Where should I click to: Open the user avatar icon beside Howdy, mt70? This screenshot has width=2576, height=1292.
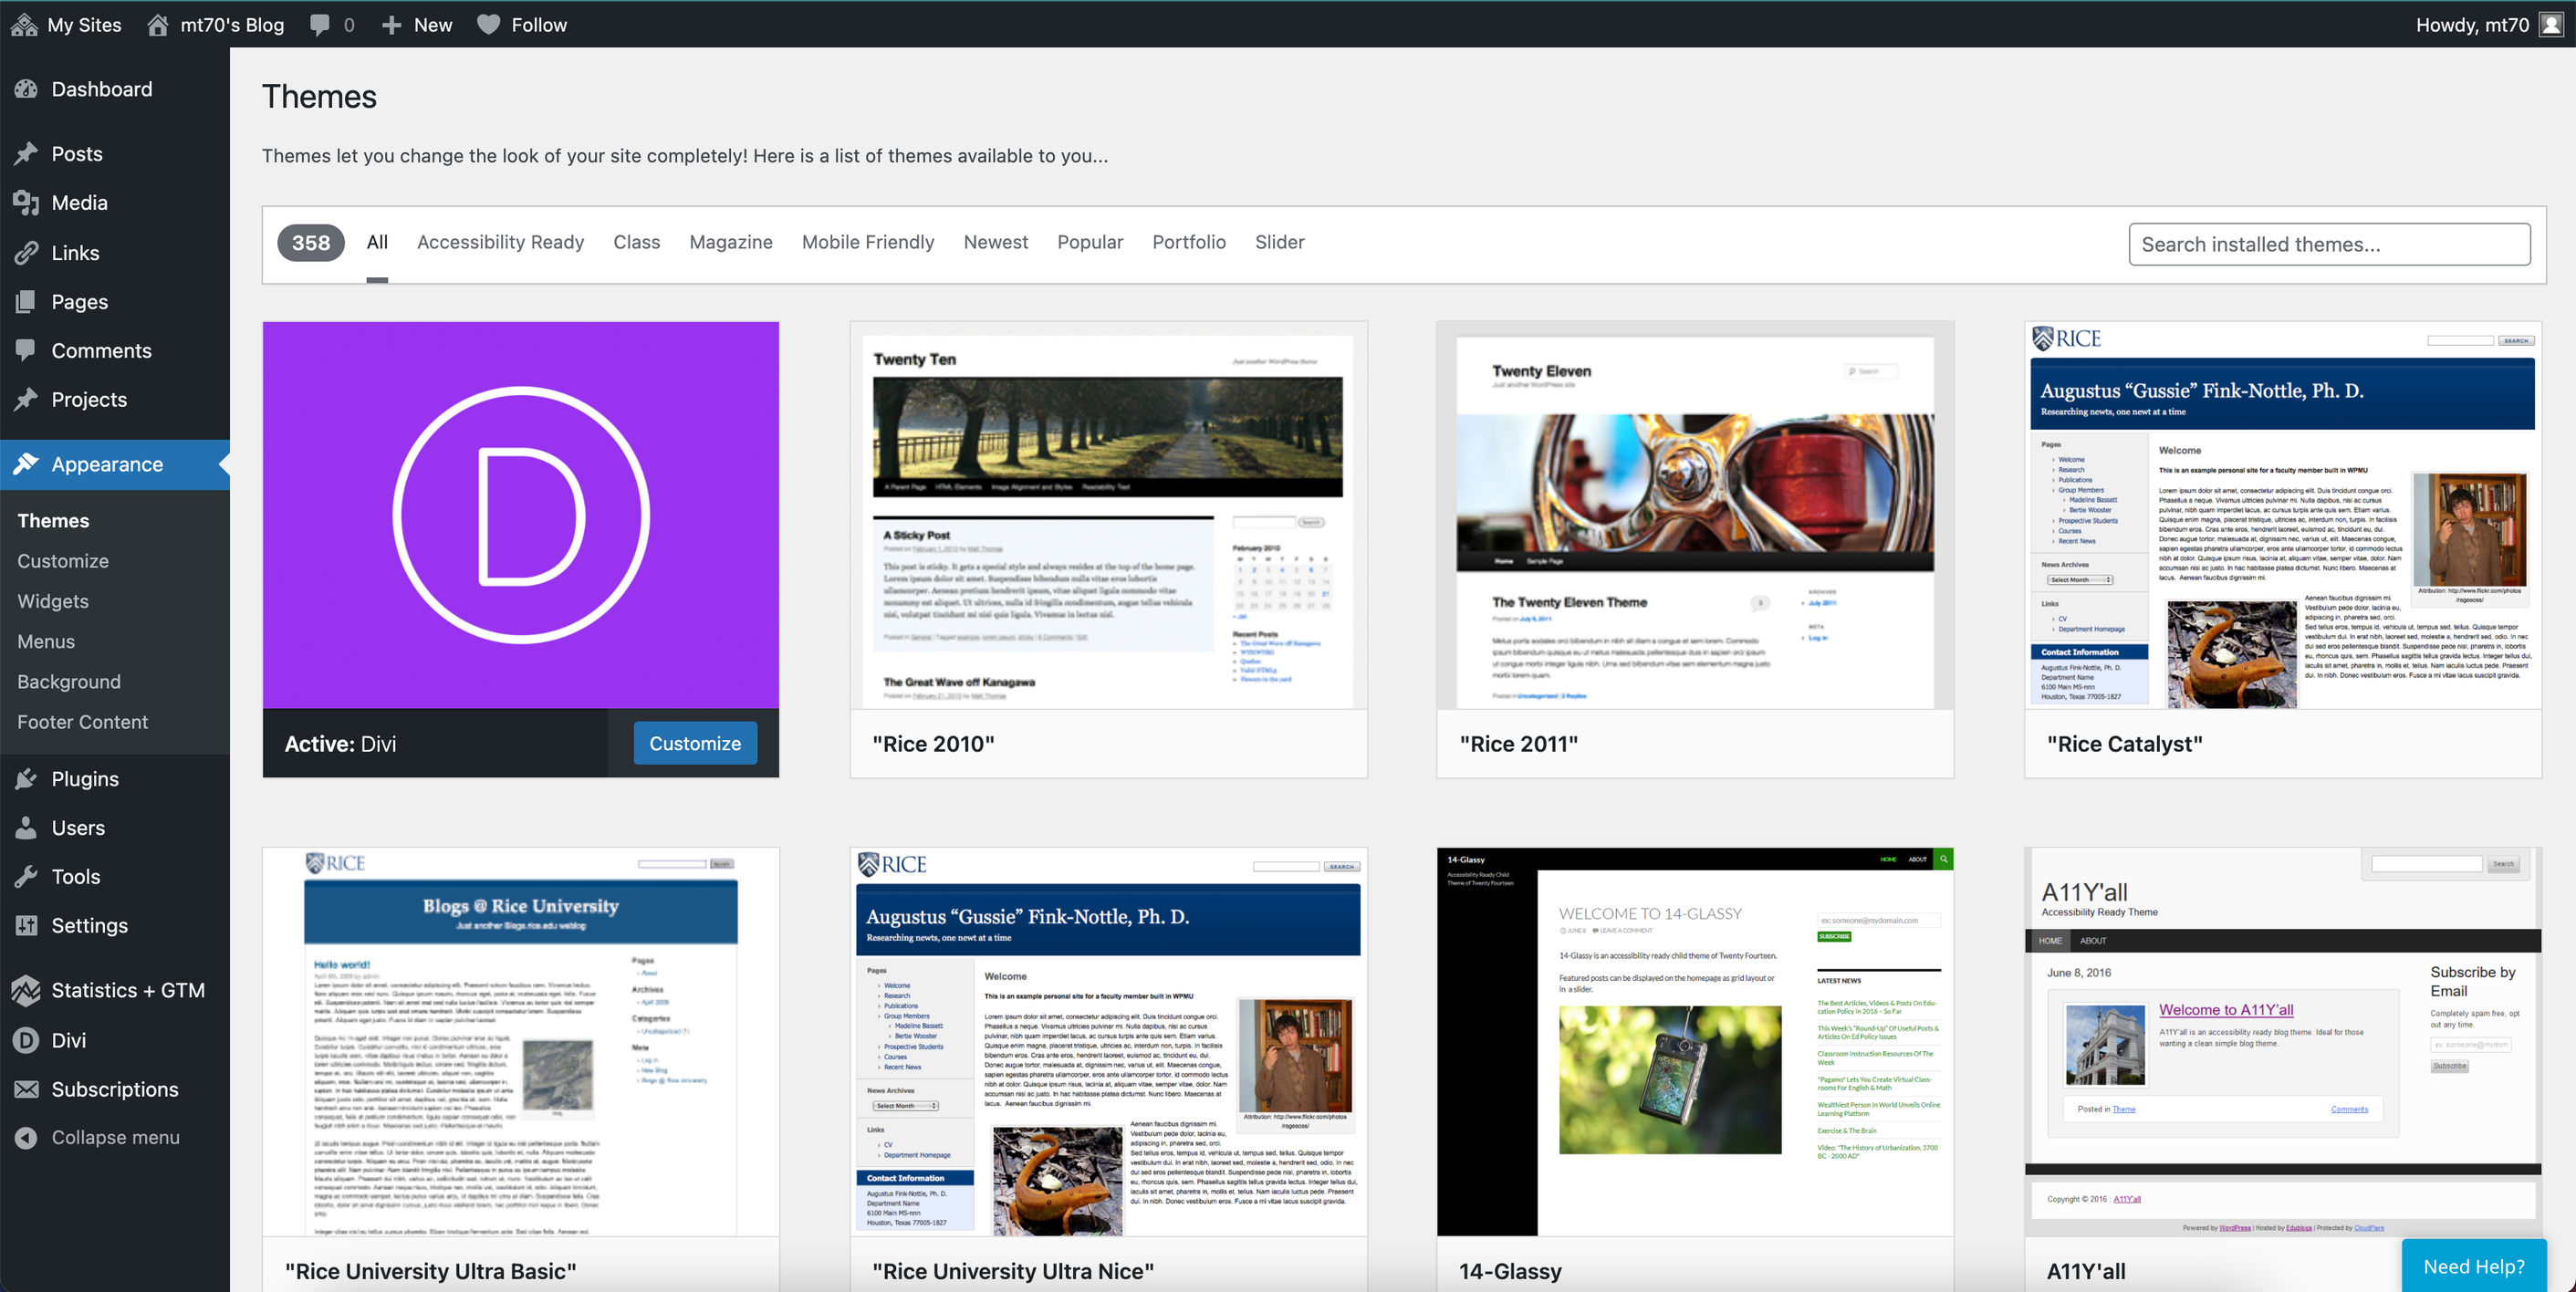click(x=2551, y=25)
